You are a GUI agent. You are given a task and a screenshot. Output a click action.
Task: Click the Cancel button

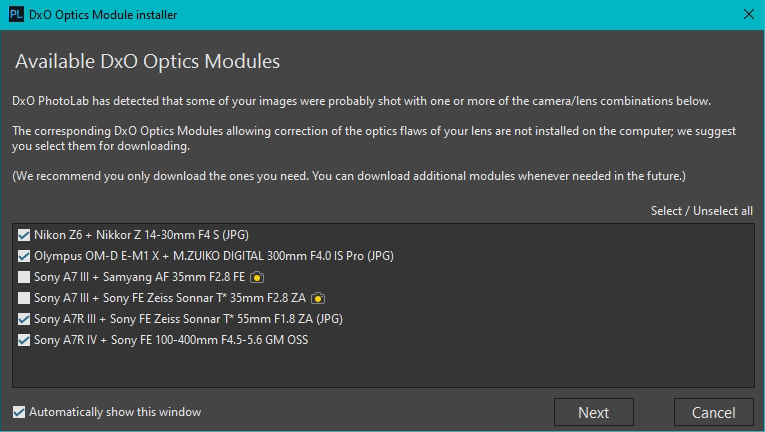tap(713, 412)
